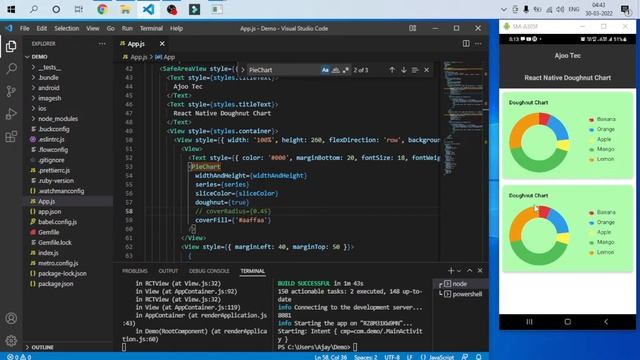The image size is (640, 360).
Task: Close the find widget
Action: 427,70
